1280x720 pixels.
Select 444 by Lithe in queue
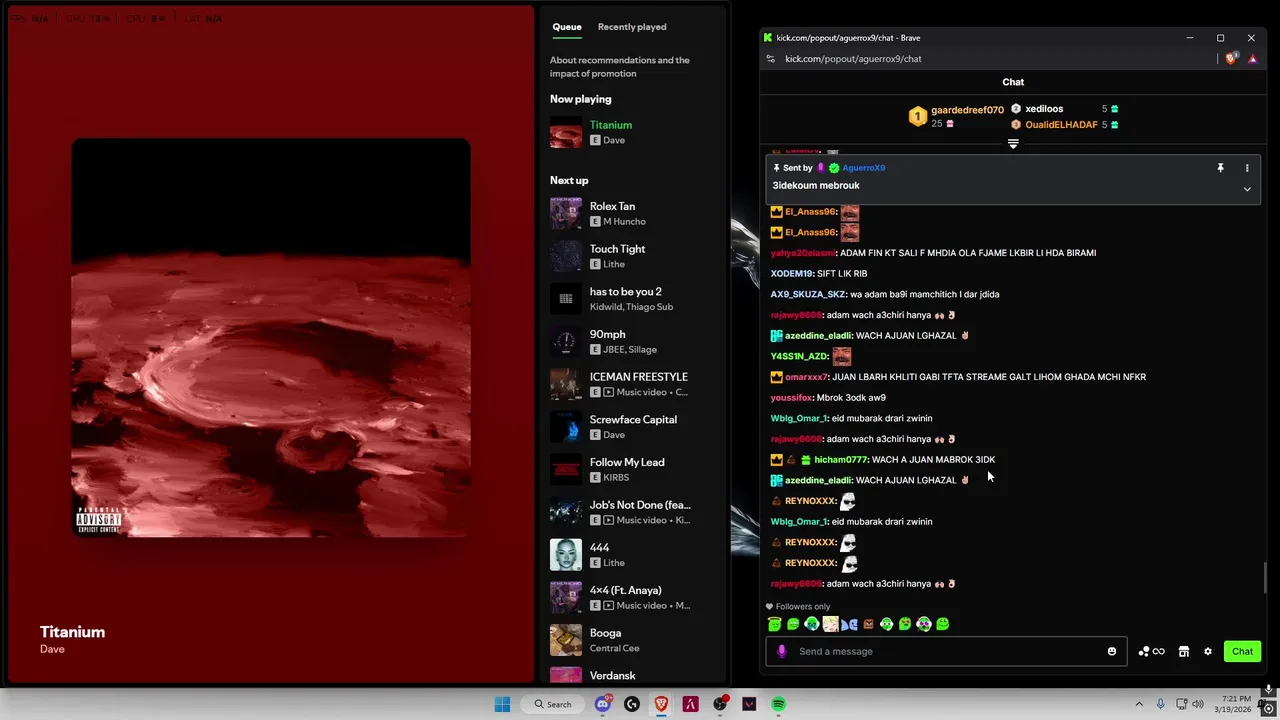(x=635, y=555)
